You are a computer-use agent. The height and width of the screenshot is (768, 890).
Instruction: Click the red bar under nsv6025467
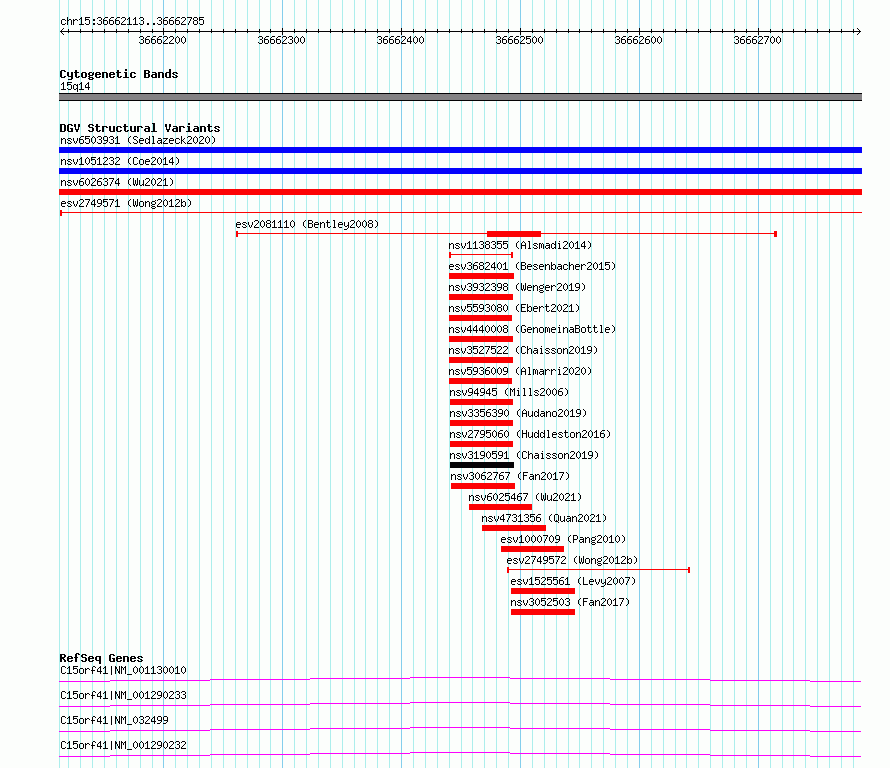501,507
